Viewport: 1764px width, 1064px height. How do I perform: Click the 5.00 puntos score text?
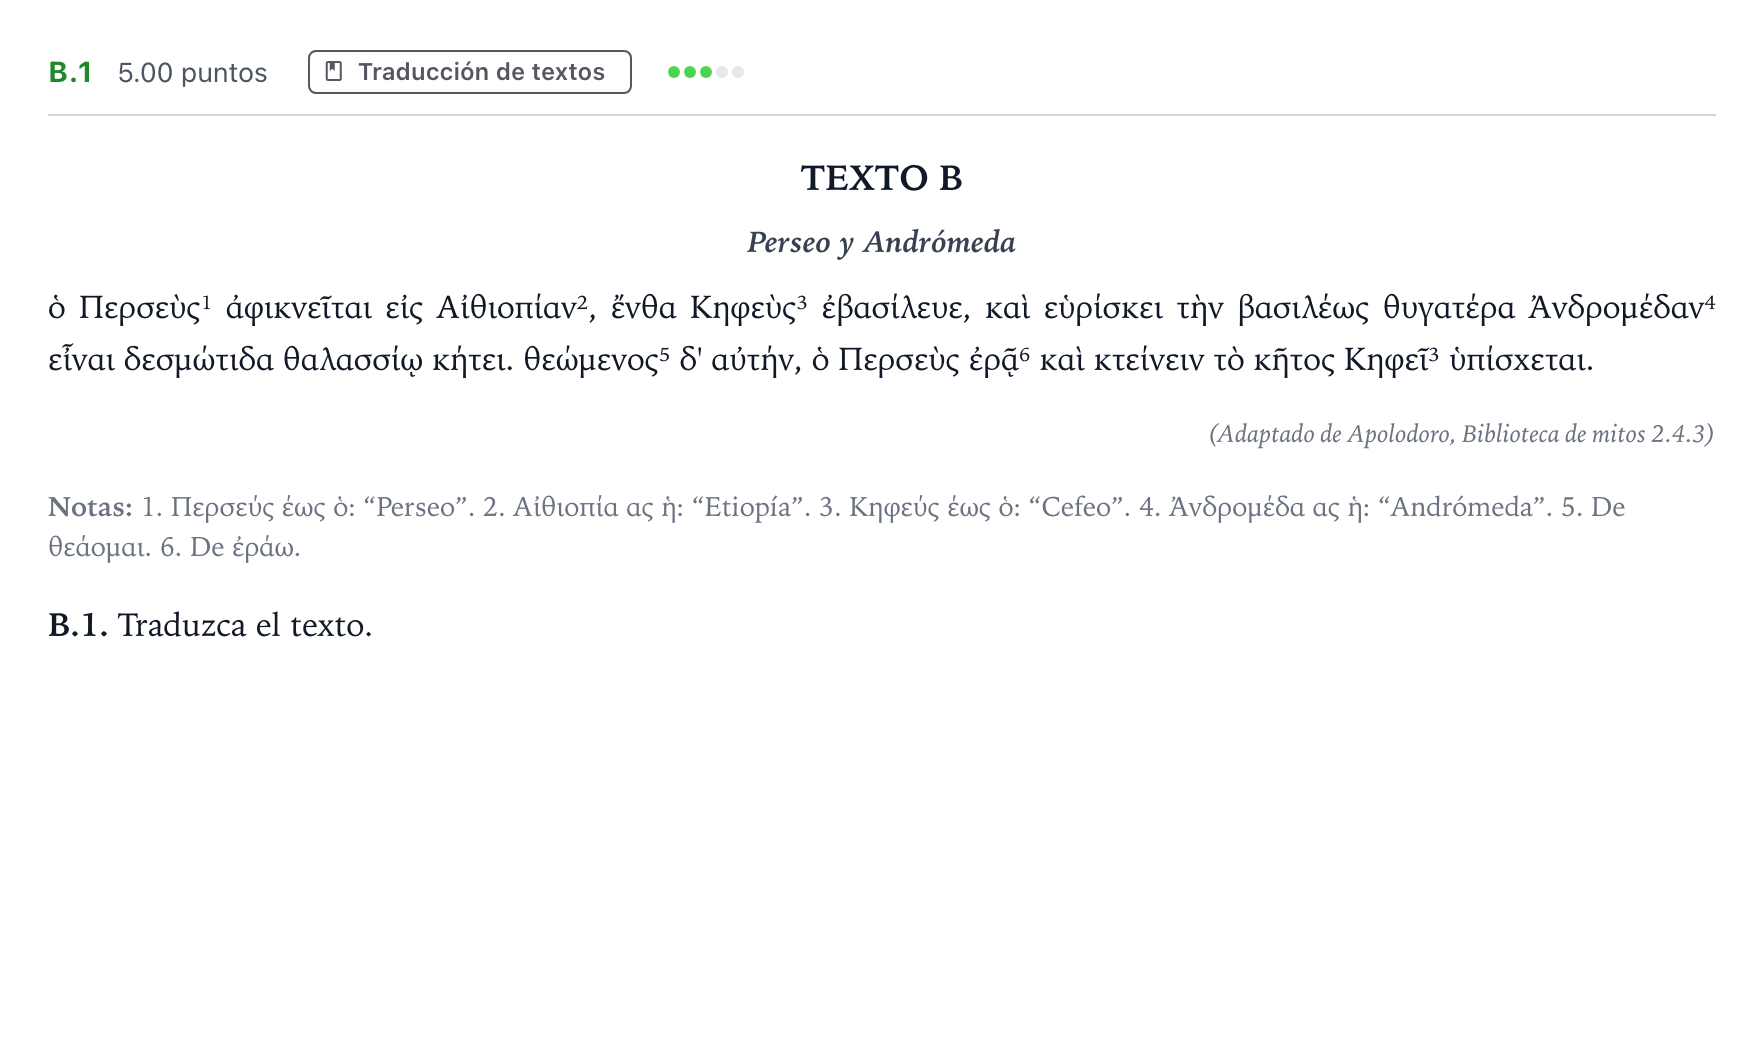192,73
